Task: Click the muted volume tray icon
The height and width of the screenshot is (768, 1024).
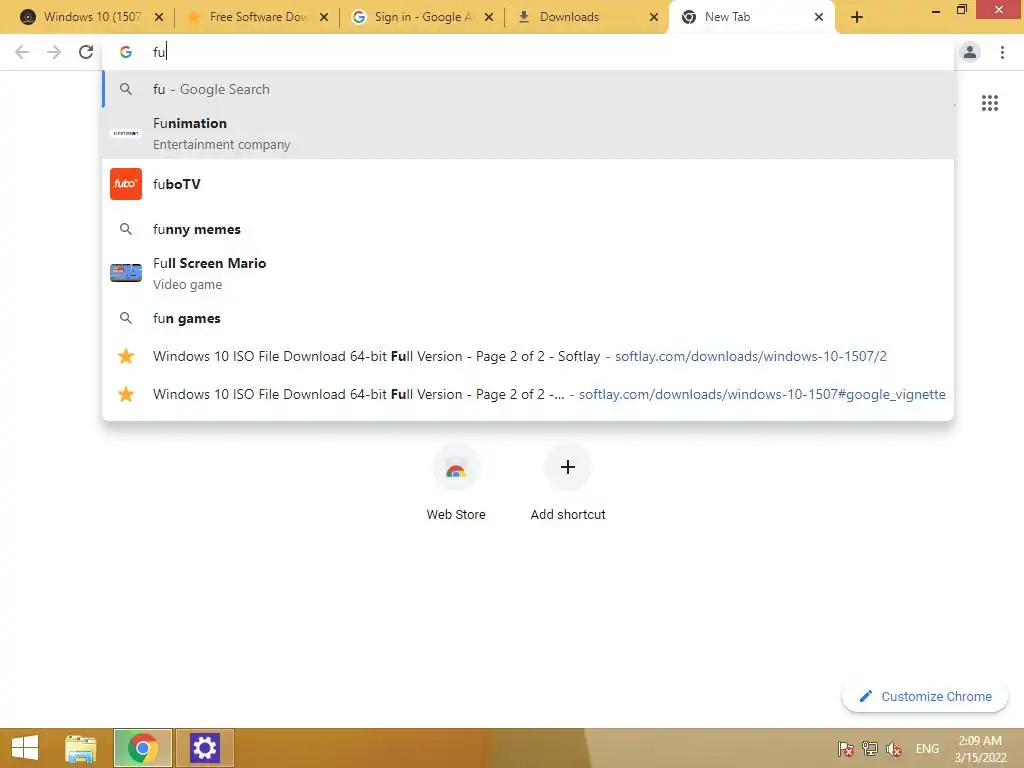Action: pyautogui.click(x=894, y=749)
